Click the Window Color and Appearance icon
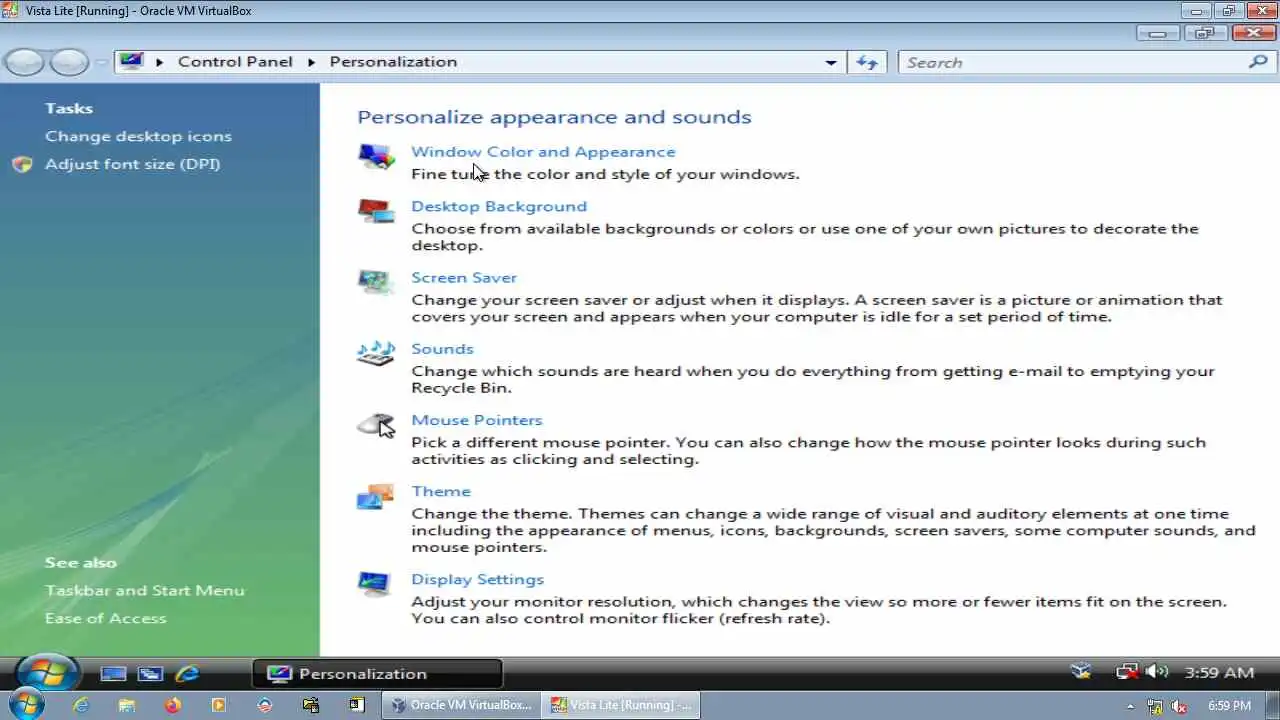The width and height of the screenshot is (1280, 720). (x=376, y=157)
